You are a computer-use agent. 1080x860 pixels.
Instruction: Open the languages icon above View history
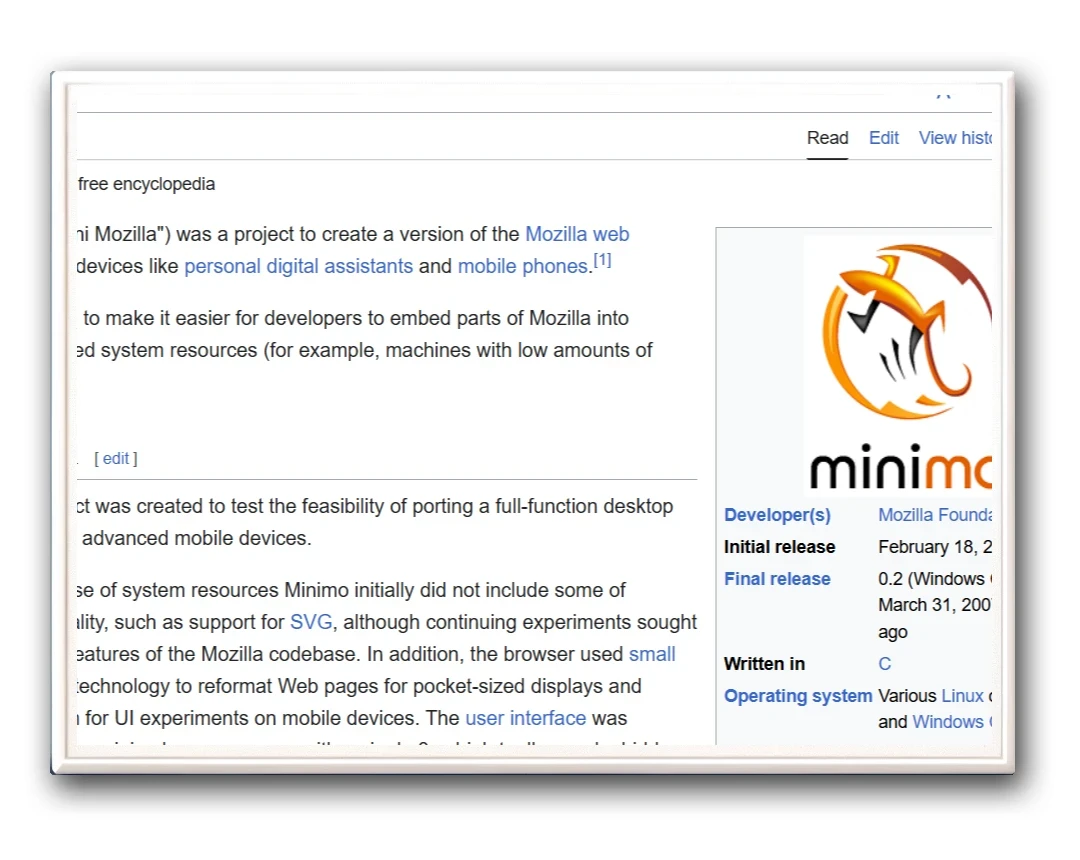943,94
